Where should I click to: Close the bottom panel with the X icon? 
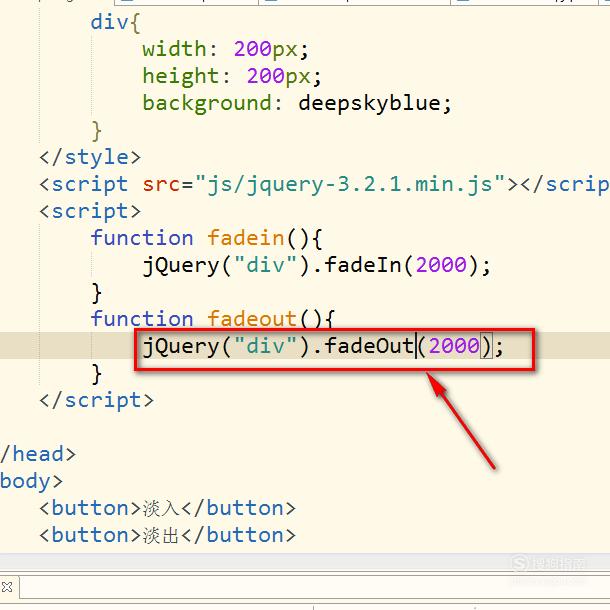(7, 587)
